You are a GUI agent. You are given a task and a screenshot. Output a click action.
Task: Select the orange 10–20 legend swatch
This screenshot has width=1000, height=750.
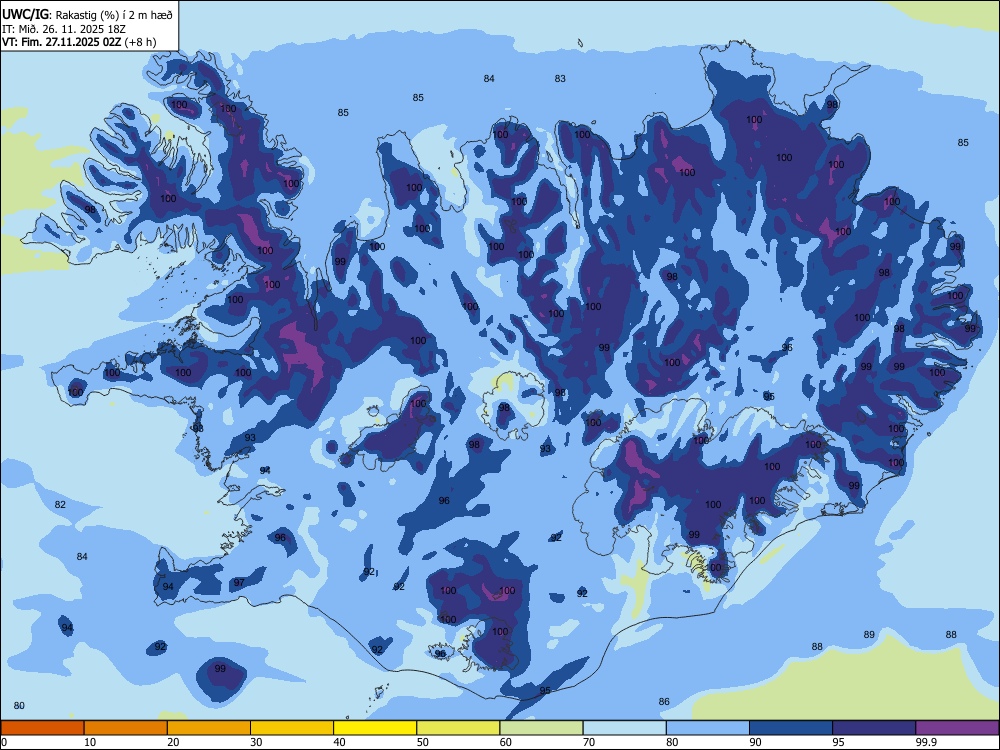(x=126, y=728)
